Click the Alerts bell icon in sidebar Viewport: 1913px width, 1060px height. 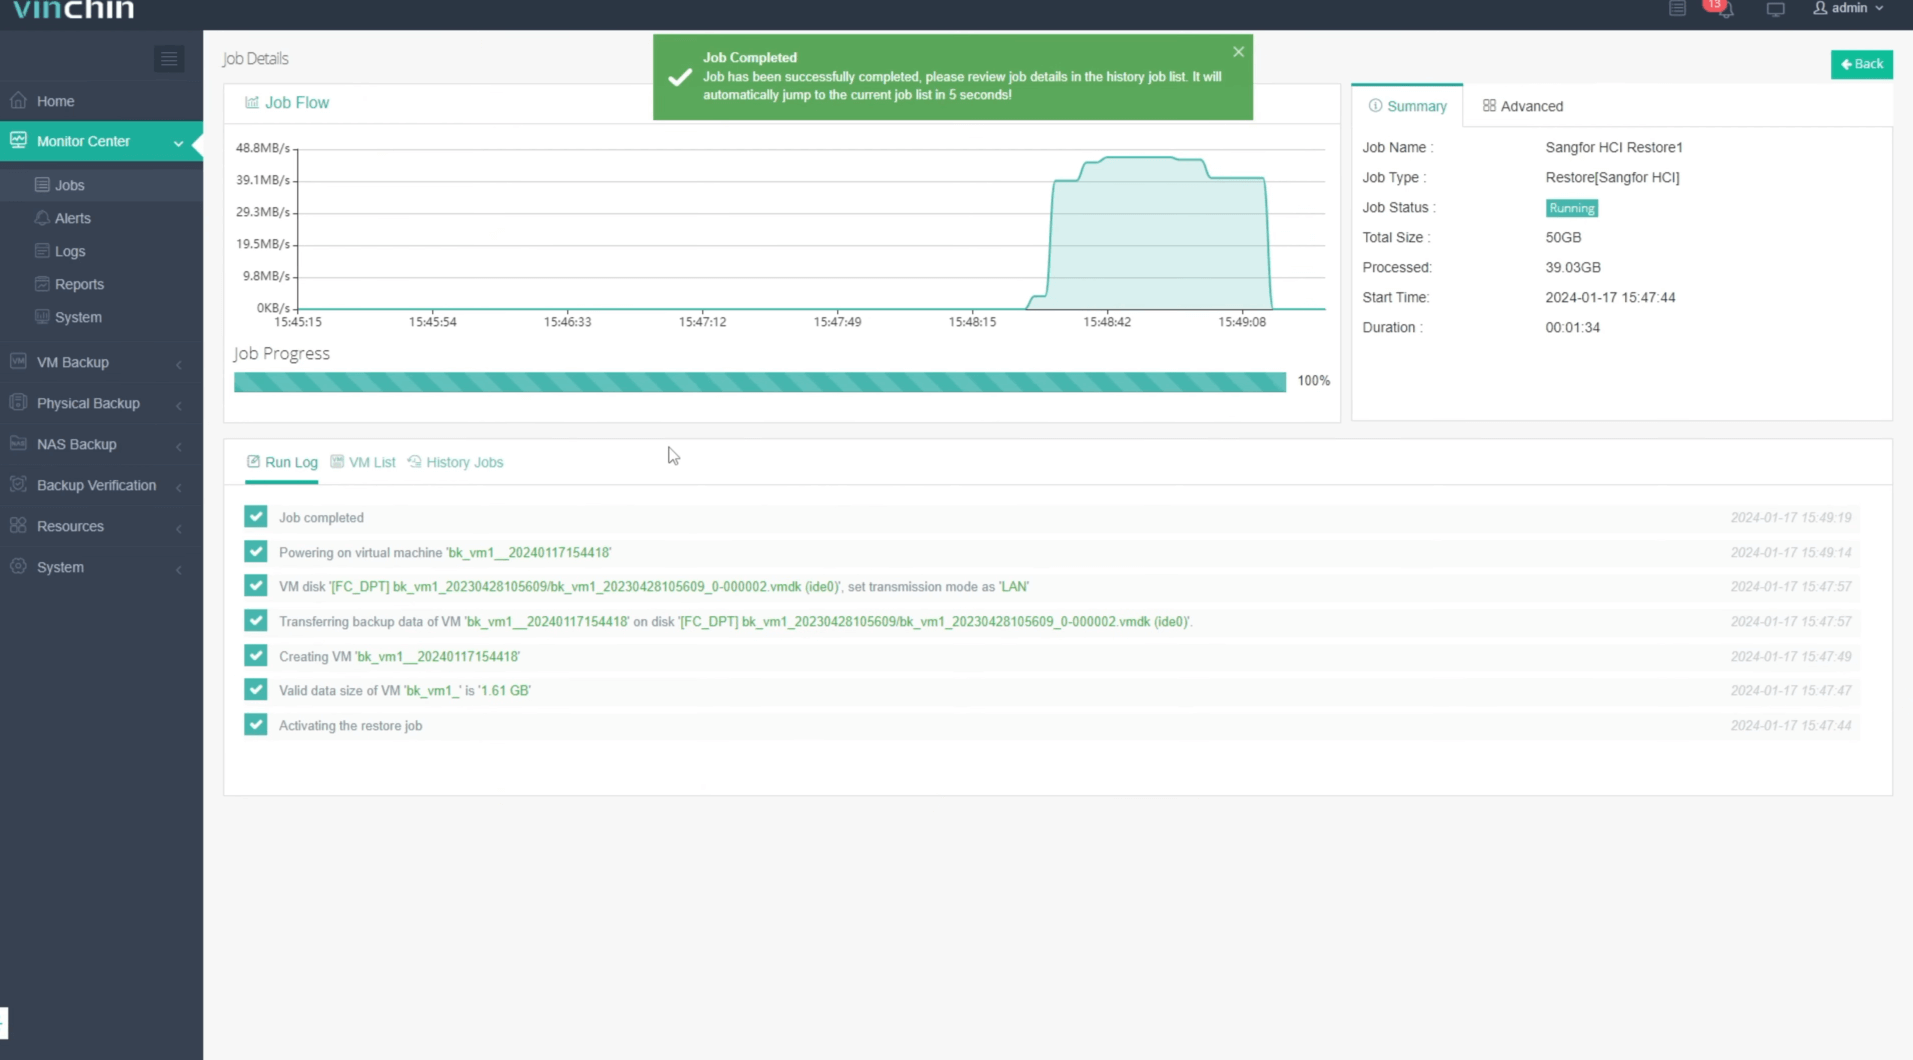click(x=42, y=218)
